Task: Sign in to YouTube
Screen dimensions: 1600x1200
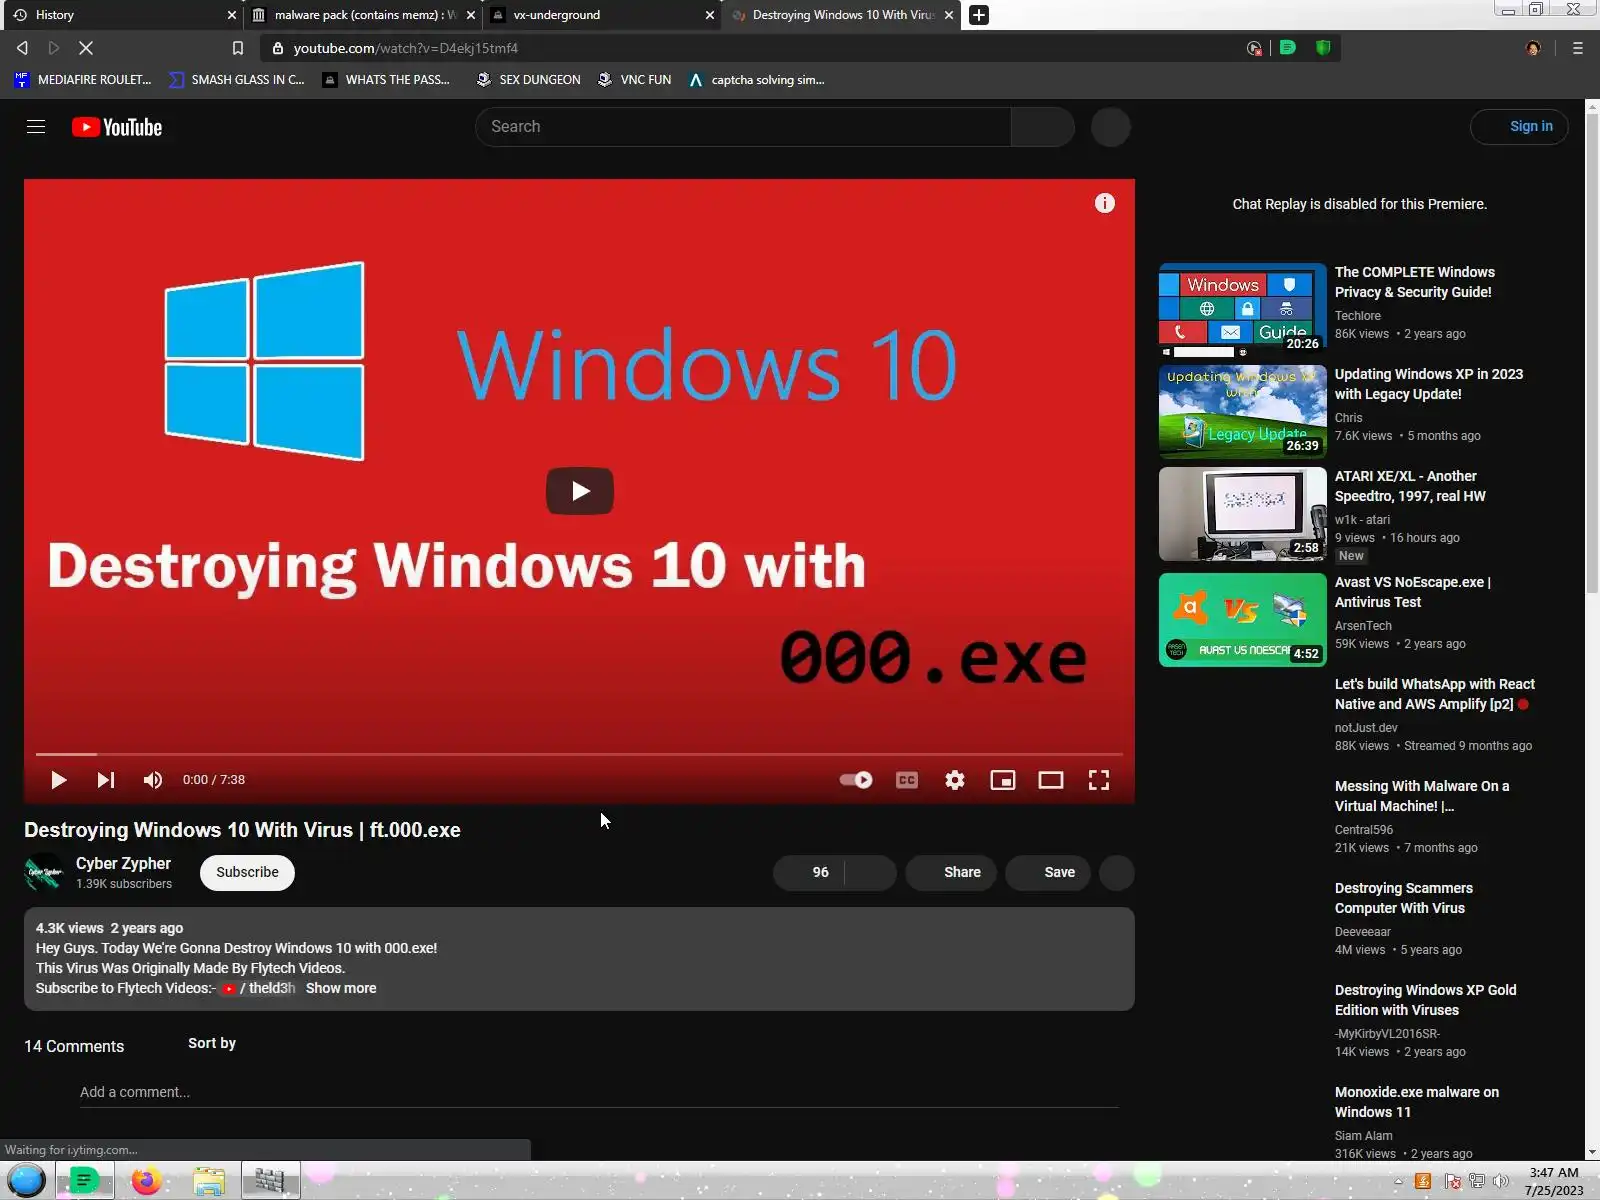Action: [1519, 126]
